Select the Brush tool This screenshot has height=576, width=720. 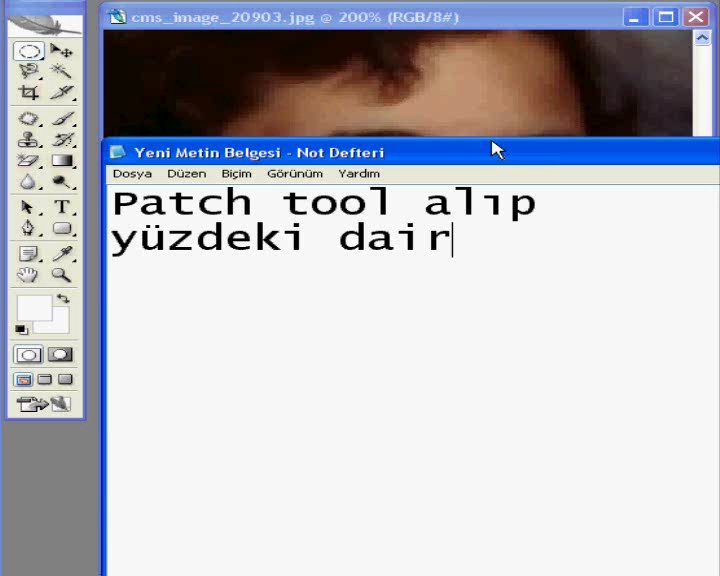62,119
